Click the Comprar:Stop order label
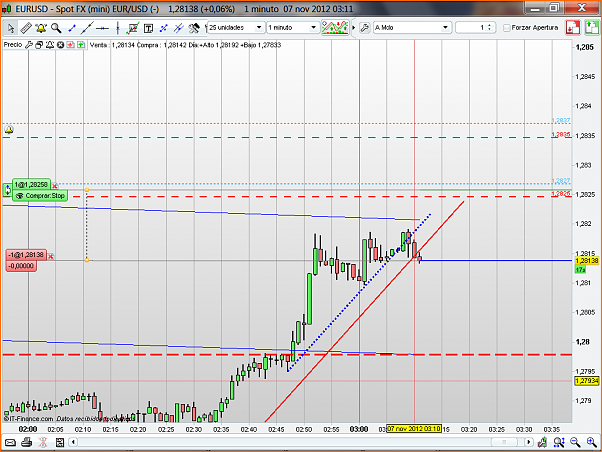 point(40,196)
